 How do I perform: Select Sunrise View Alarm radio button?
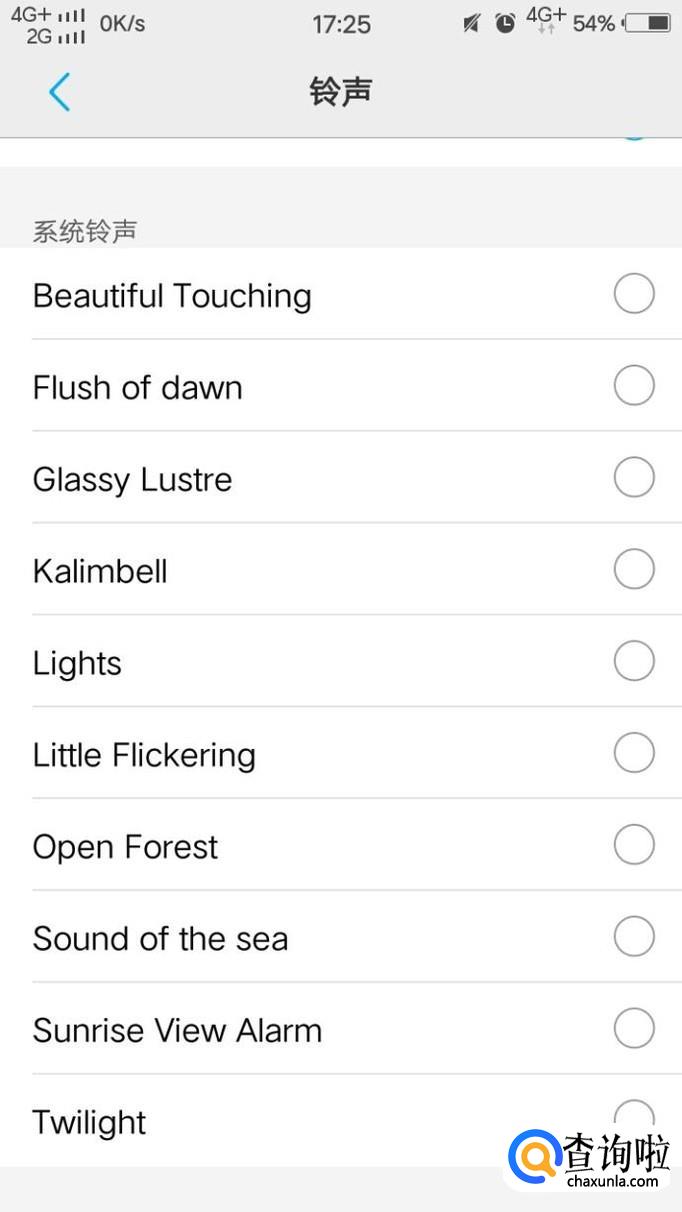click(x=634, y=1028)
